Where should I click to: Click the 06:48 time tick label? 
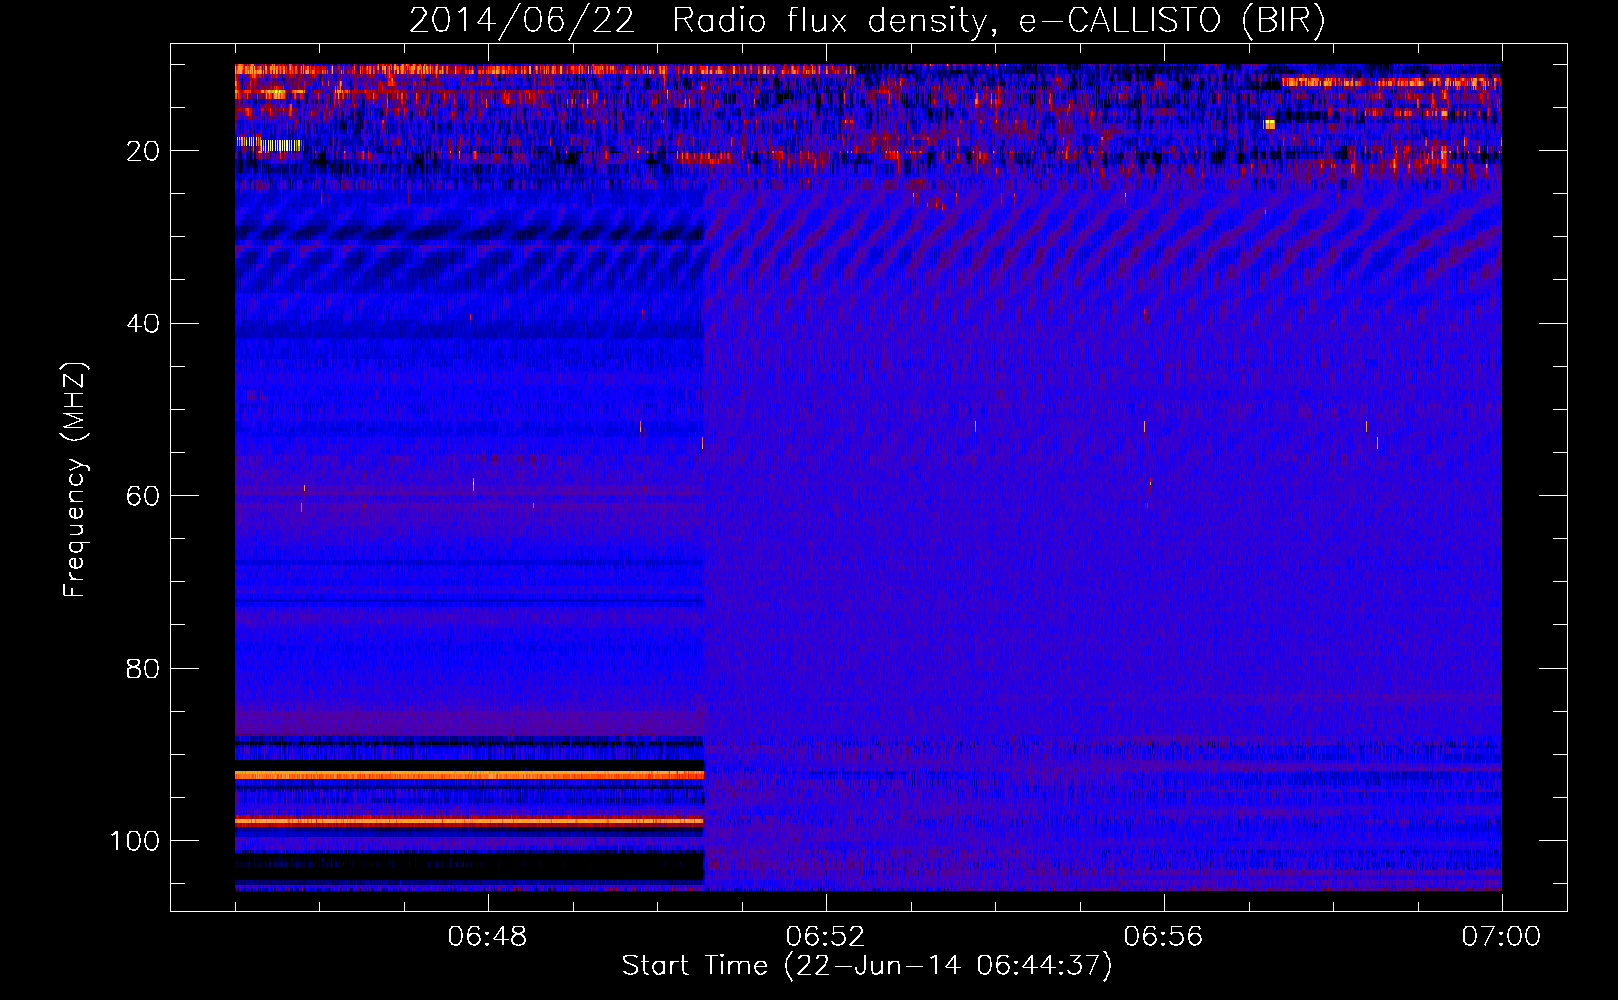tap(487, 937)
